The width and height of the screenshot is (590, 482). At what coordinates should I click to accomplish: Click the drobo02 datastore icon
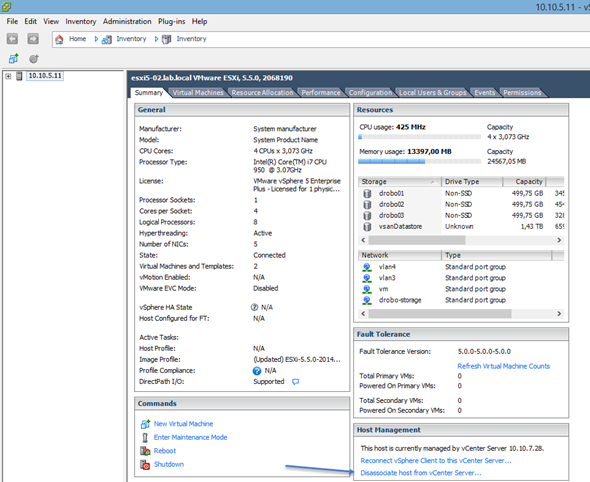tap(367, 204)
